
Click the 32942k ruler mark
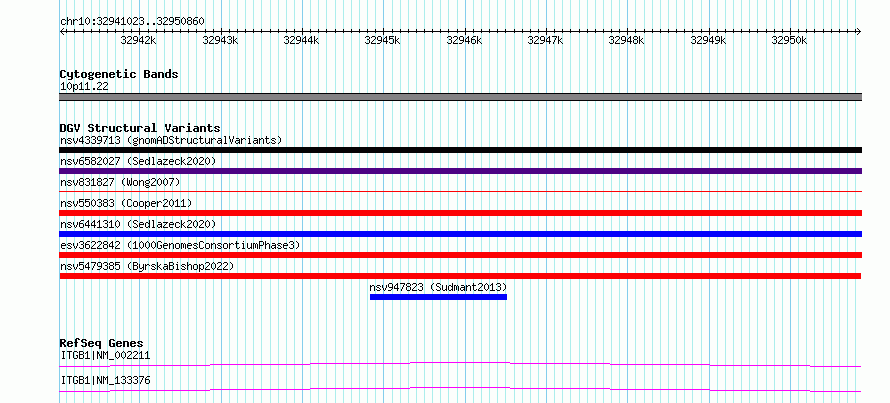(138, 40)
